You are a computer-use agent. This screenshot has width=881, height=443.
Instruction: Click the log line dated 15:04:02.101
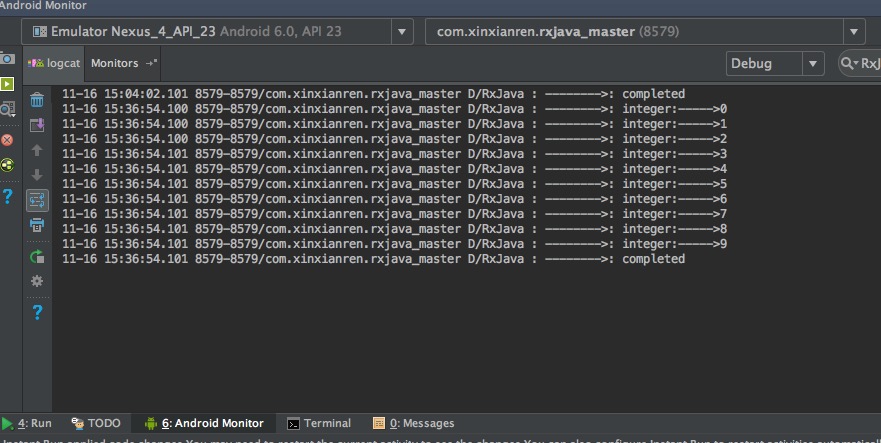(374, 94)
